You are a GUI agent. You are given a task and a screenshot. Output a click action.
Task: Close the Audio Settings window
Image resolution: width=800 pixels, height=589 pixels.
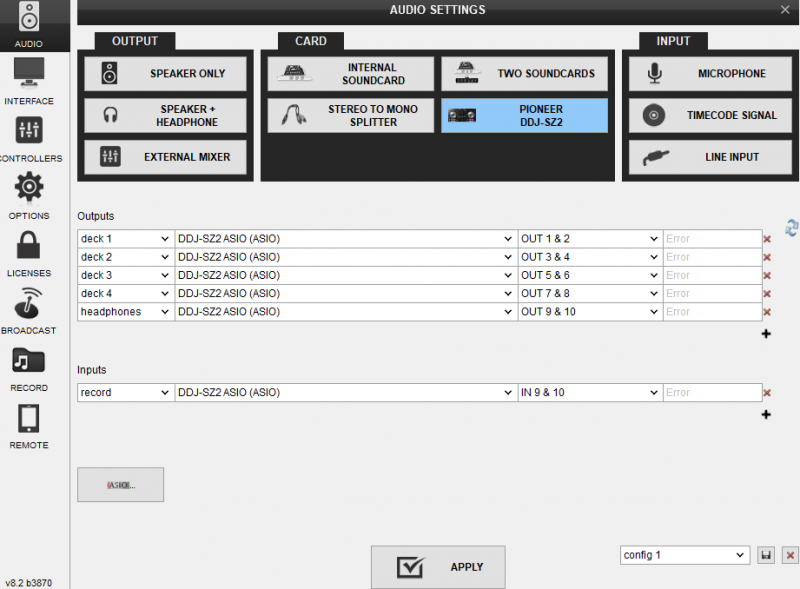(x=785, y=10)
